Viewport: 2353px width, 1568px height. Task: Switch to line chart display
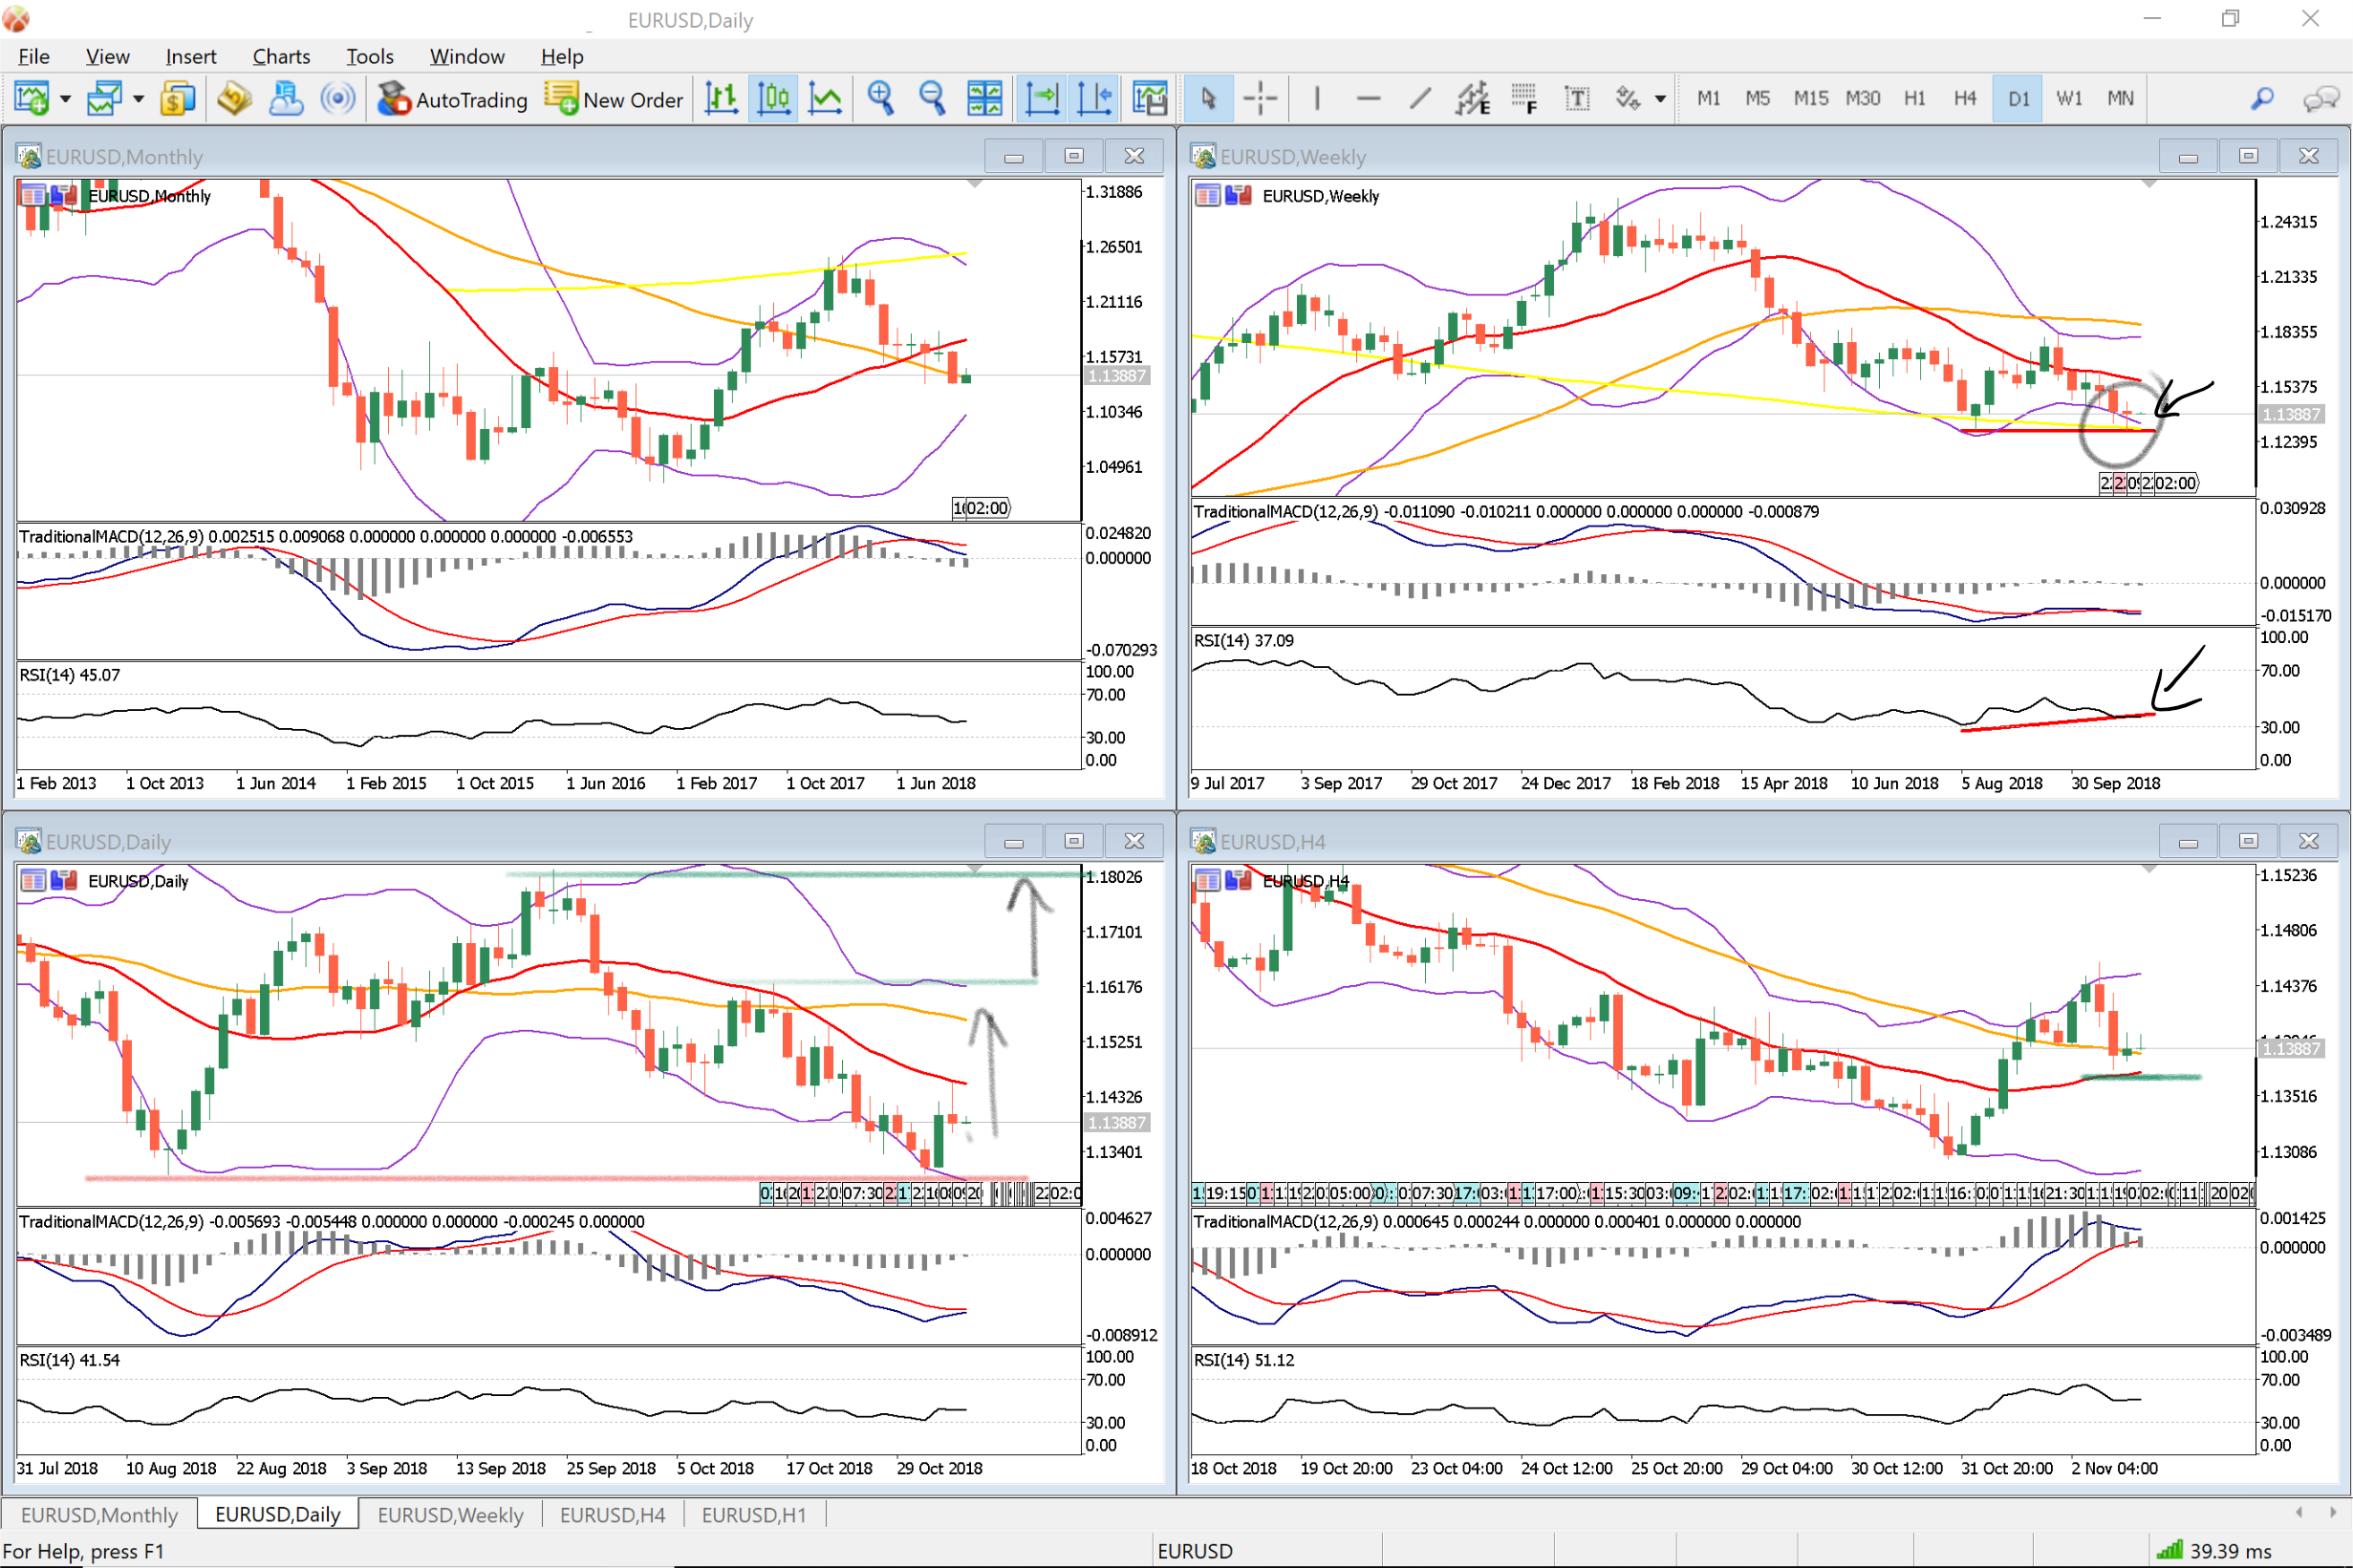(x=825, y=98)
